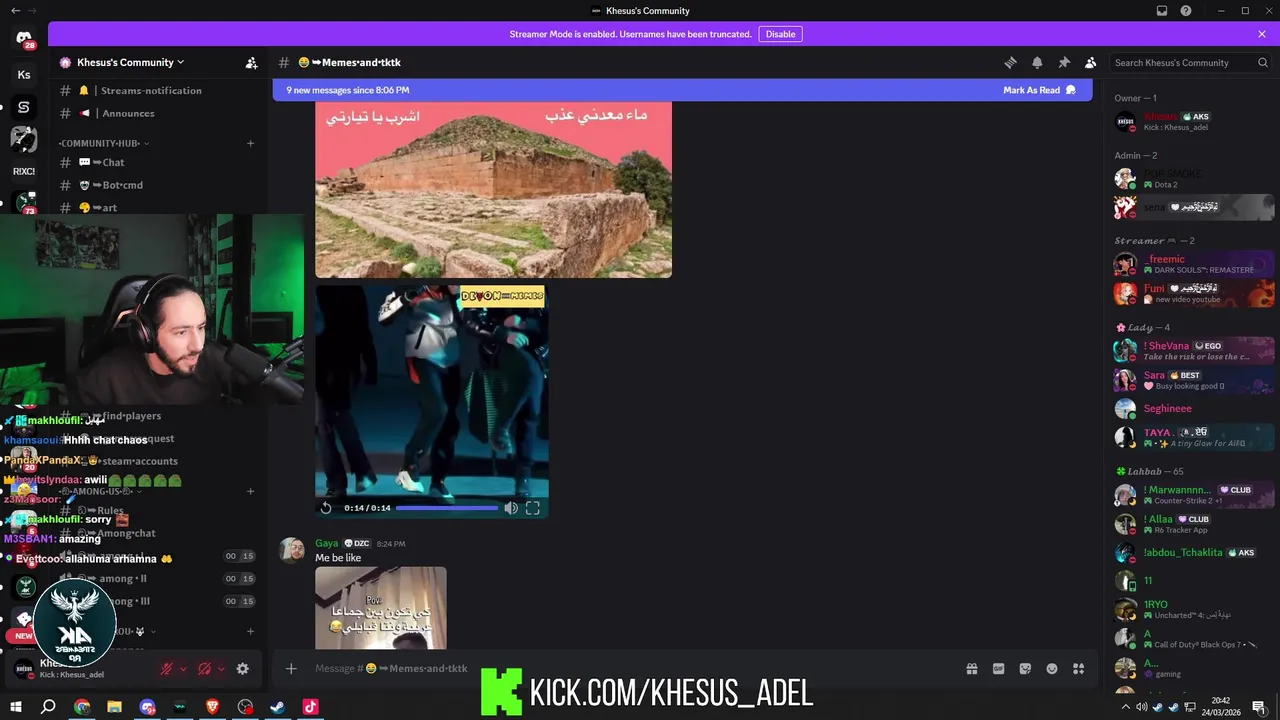
Task: Click the invite members icon beside server name
Action: point(251,62)
